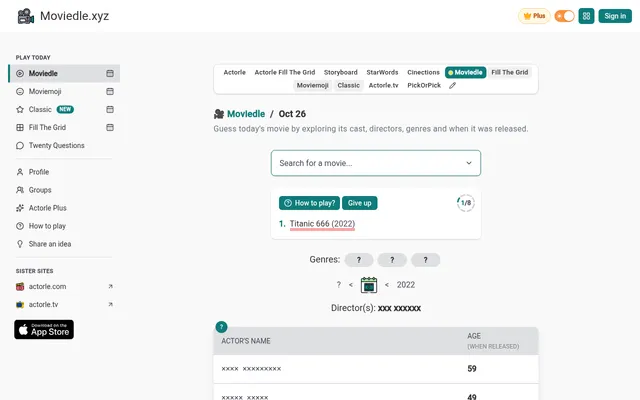Open the Fill The Grid calendar icon
The image size is (640, 400).
pyautogui.click(x=110, y=127)
